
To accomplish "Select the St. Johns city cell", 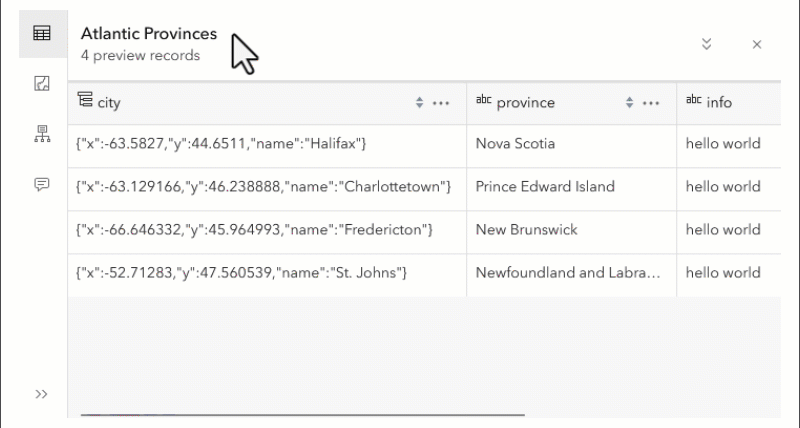I will click(241, 273).
